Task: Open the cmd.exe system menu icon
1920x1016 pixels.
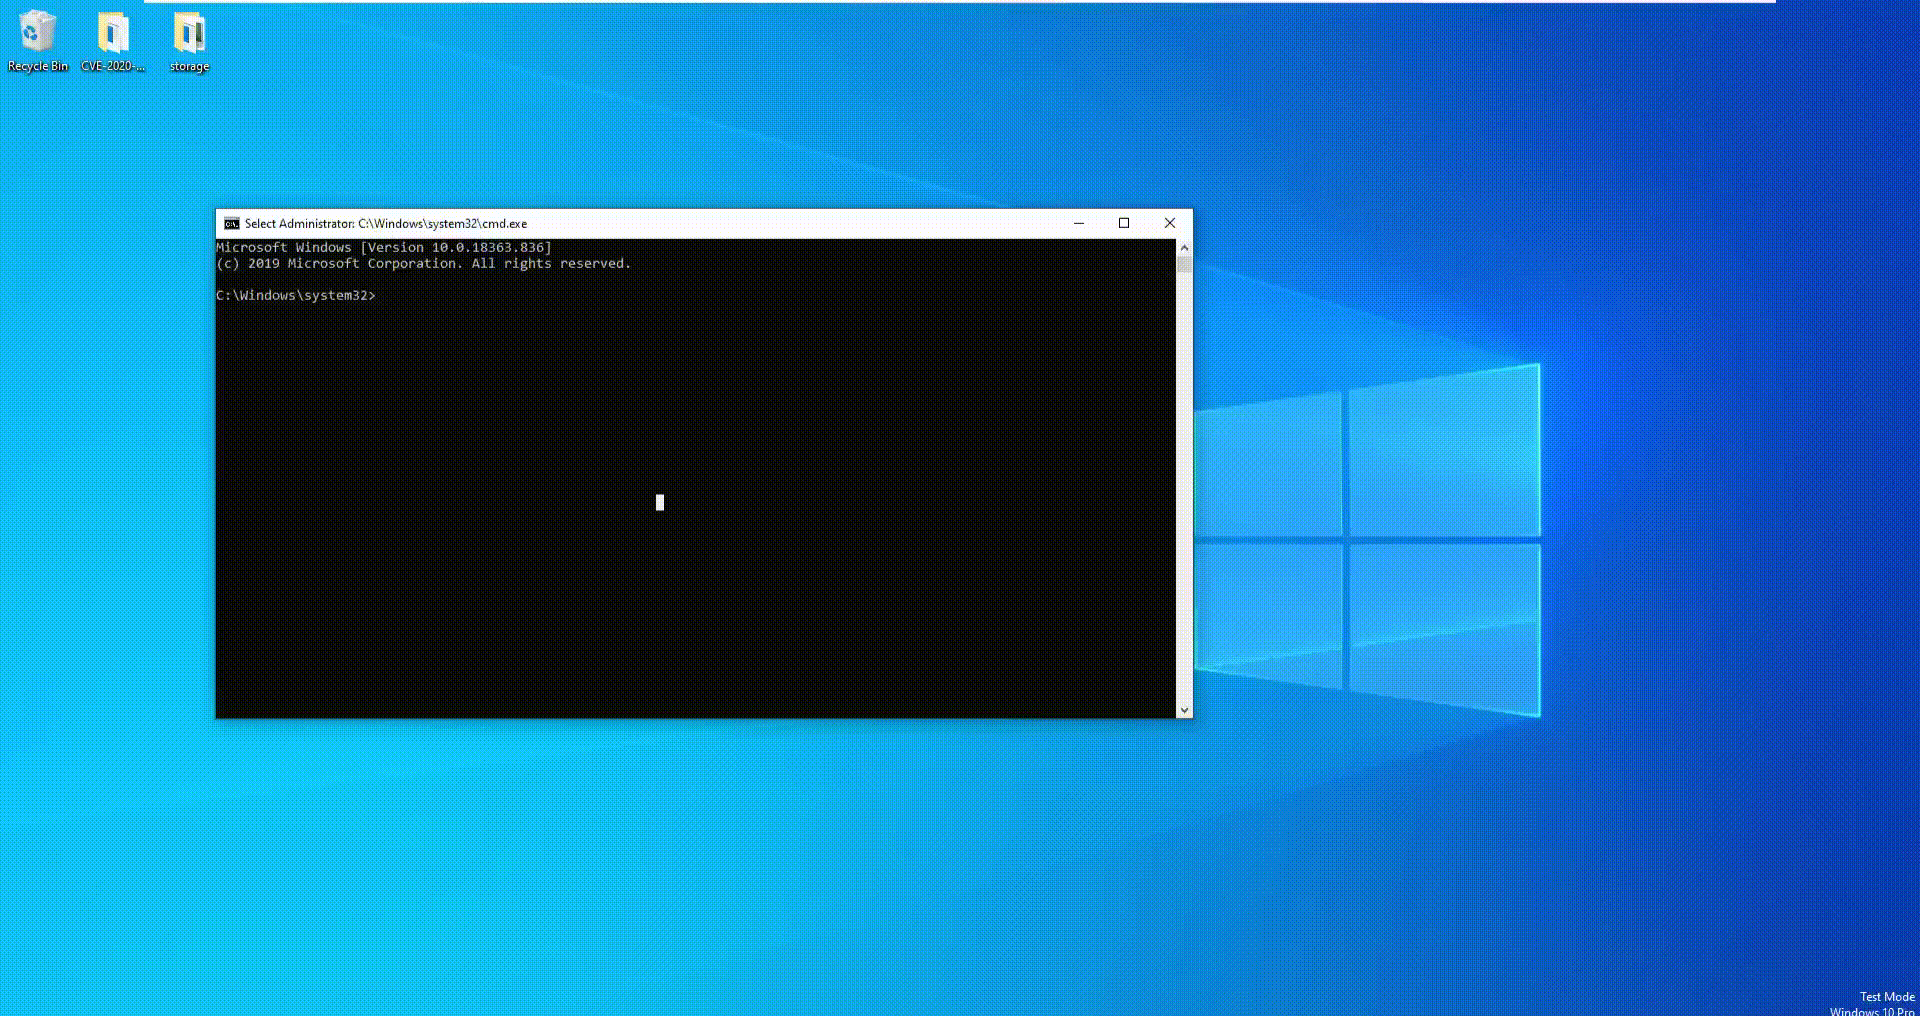Action: pos(231,224)
